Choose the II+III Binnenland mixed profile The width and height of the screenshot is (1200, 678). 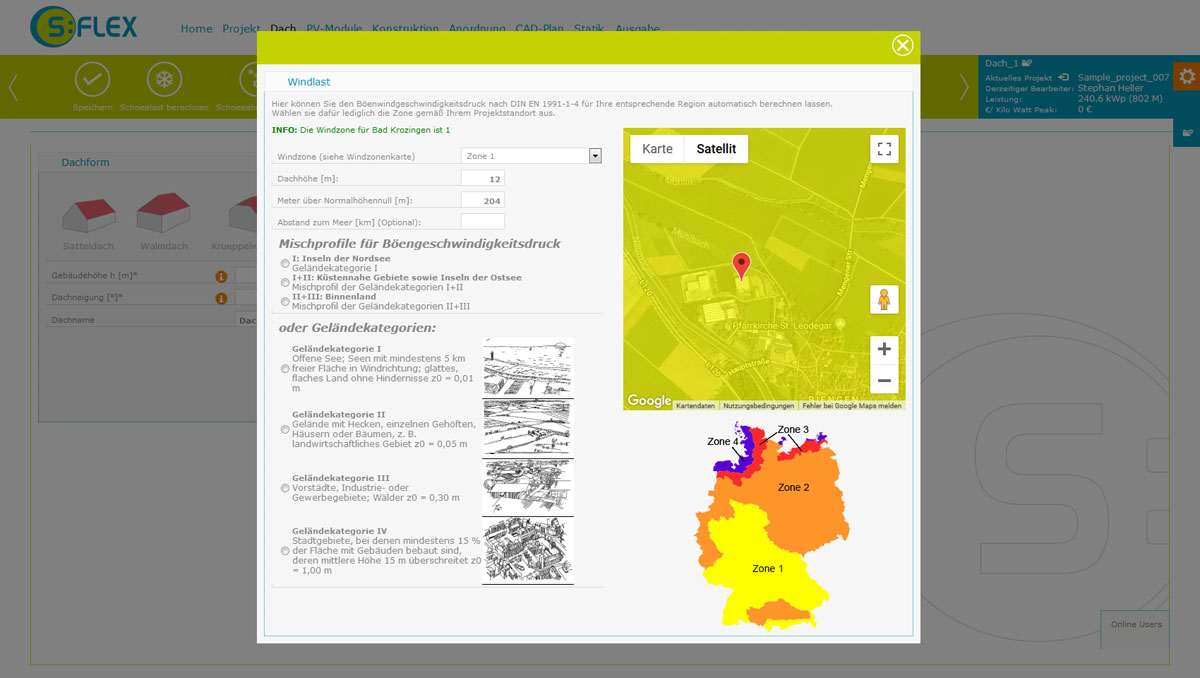pos(286,301)
